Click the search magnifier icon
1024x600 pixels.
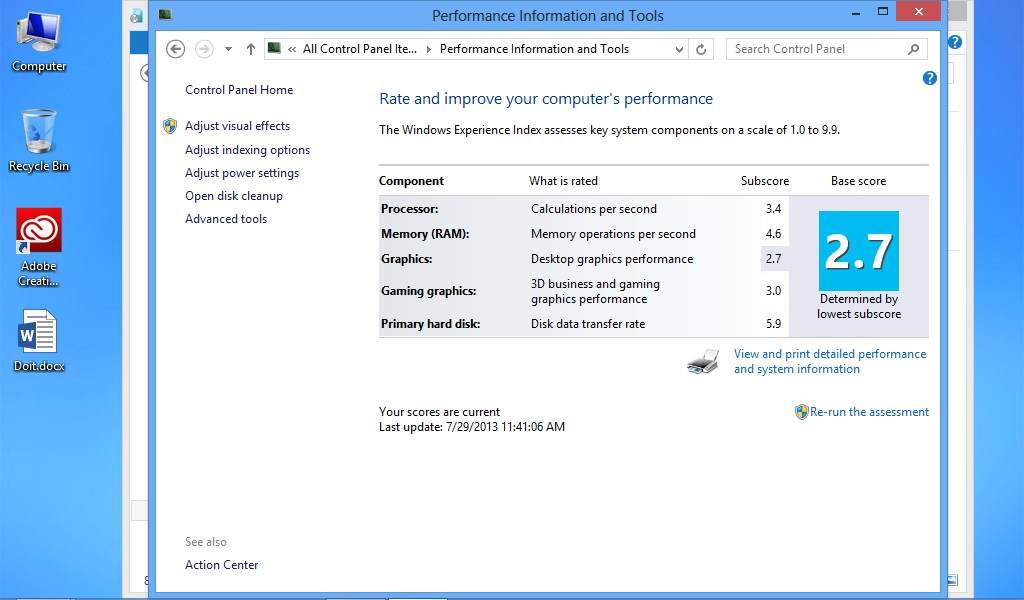click(914, 49)
